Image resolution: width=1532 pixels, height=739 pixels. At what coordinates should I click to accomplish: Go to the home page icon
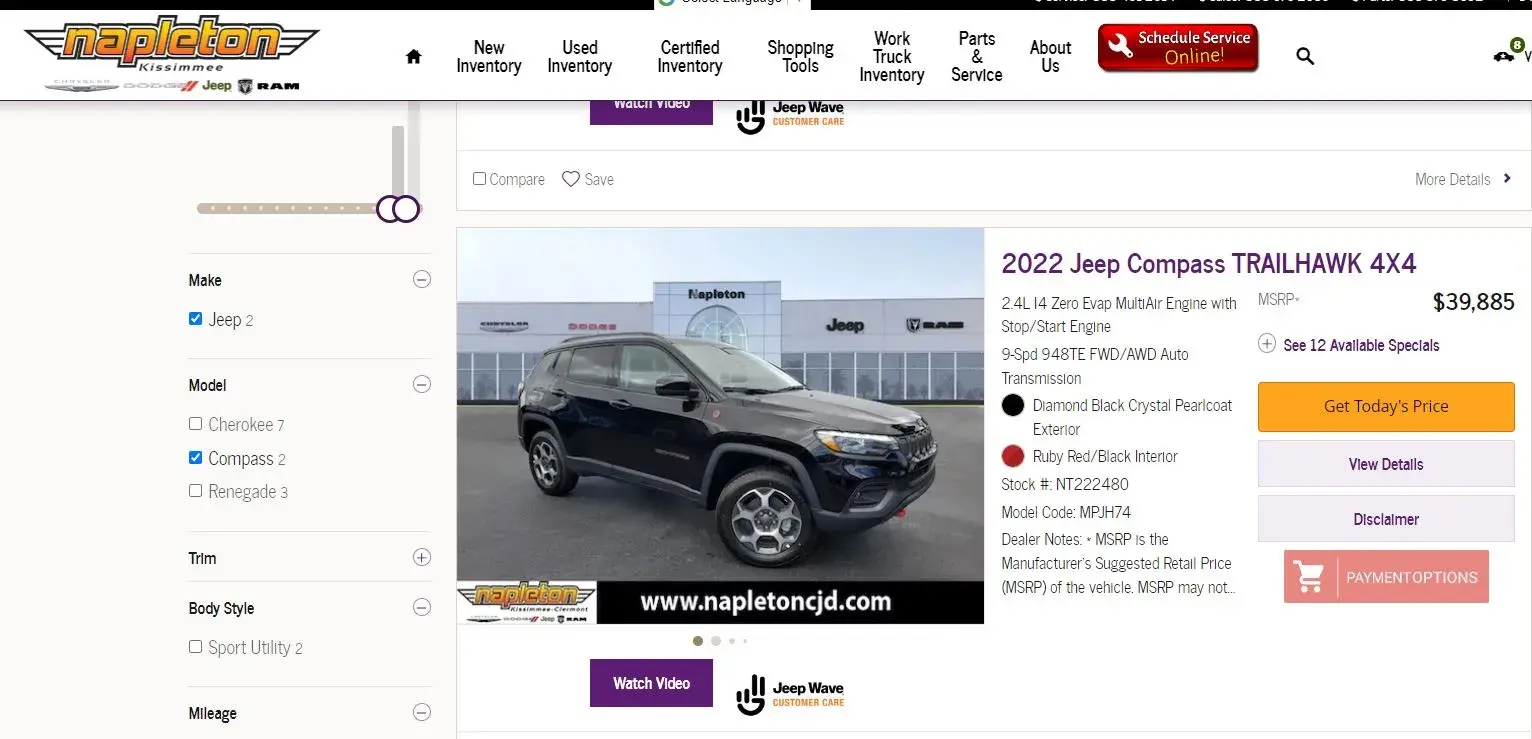coord(413,57)
